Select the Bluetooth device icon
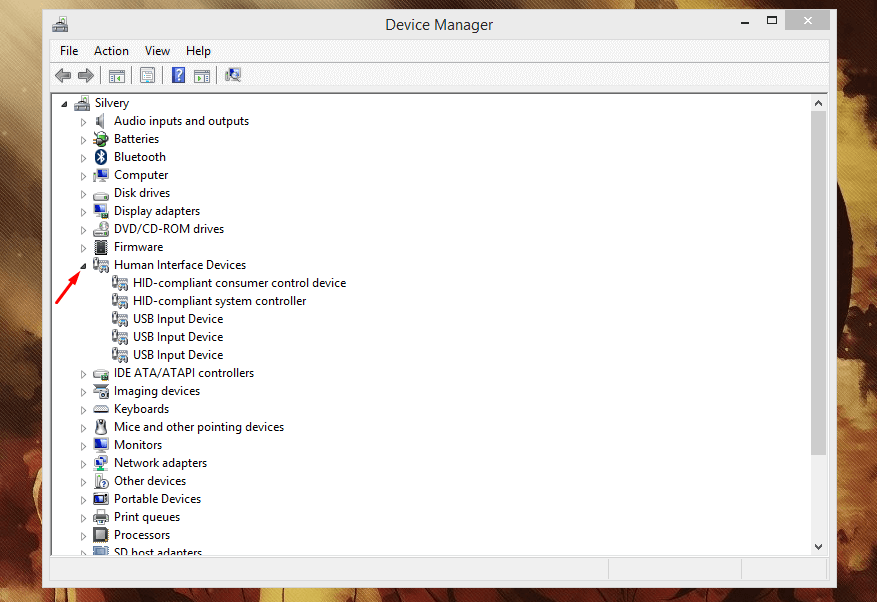 pyautogui.click(x=101, y=157)
